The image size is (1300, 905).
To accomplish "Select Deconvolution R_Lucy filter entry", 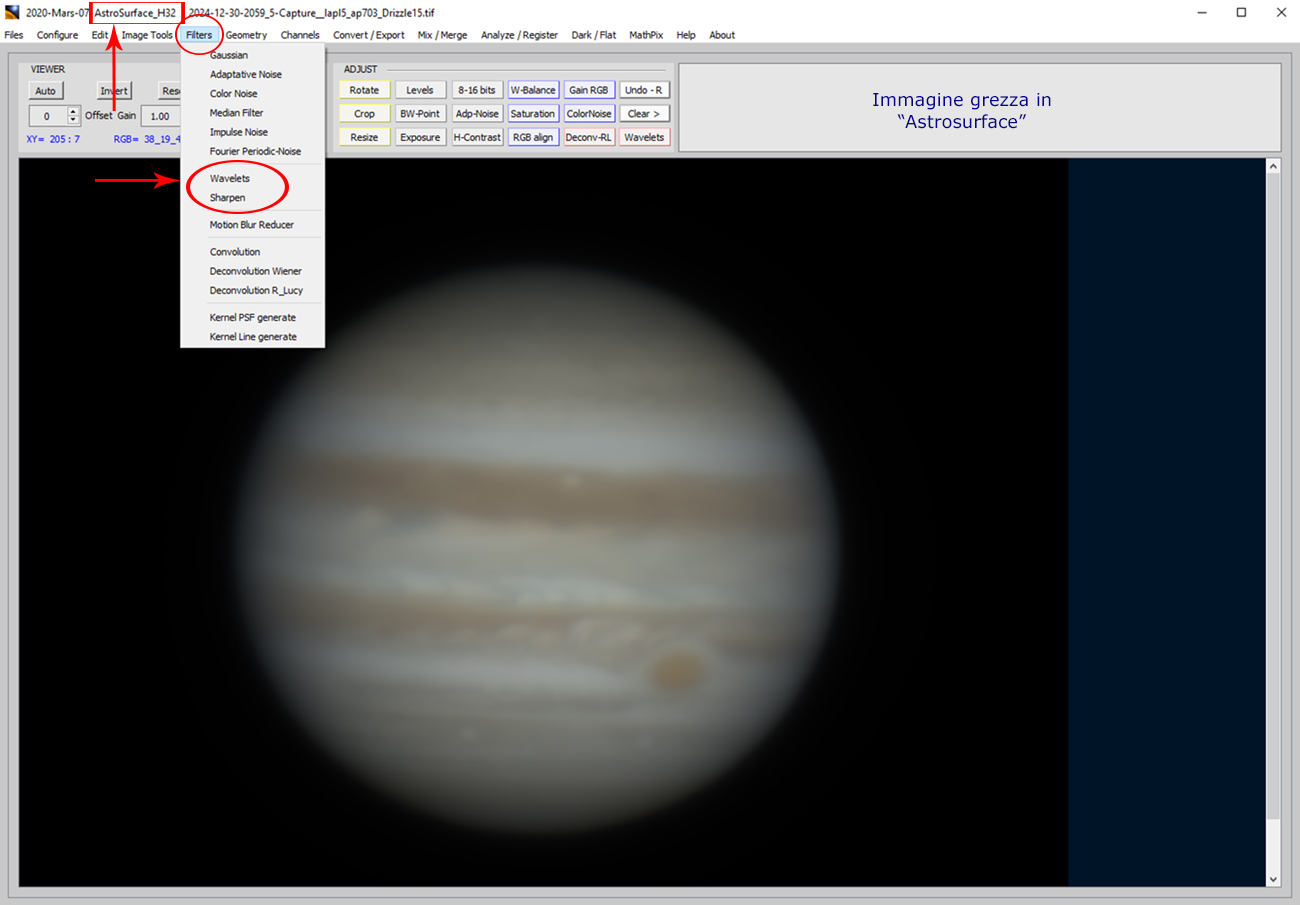I will coord(256,291).
